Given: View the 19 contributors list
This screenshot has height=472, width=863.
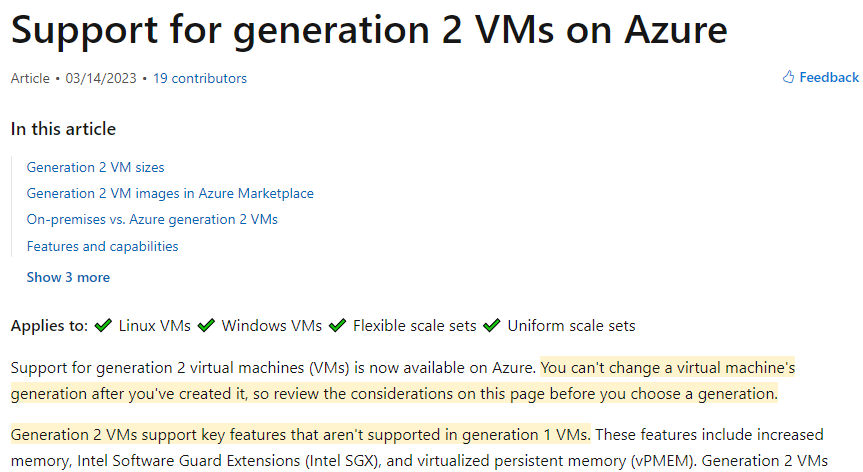Looking at the screenshot, I should [200, 78].
